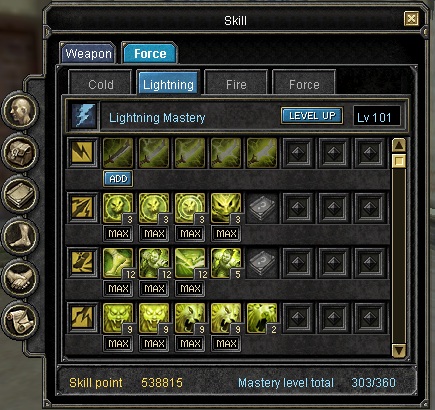Open the book sidebar icon

pyautogui.click(x=20, y=194)
